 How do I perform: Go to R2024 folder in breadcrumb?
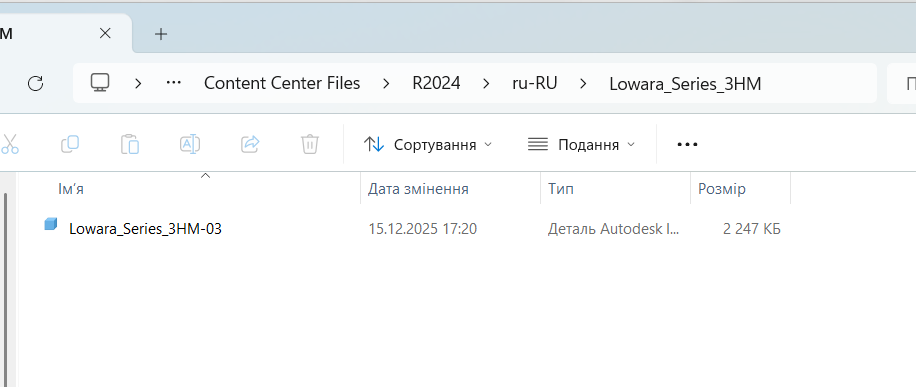(x=436, y=84)
